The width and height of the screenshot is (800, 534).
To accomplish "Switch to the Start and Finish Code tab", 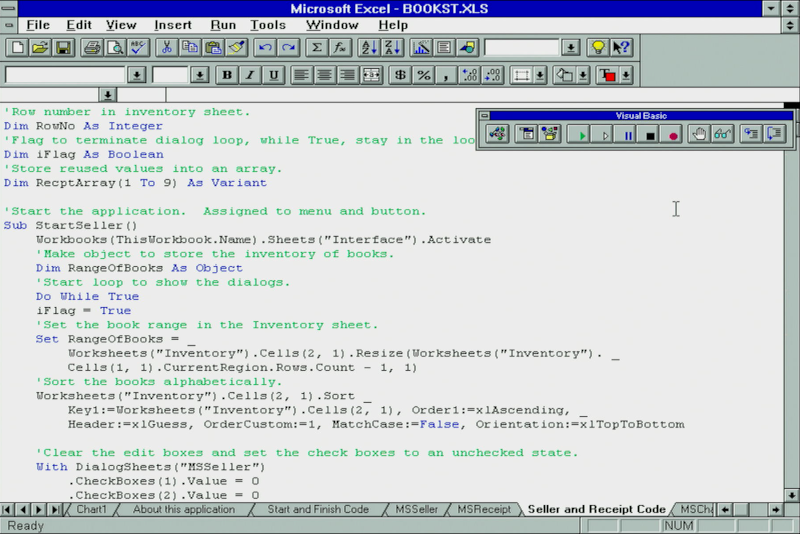I will (317, 509).
